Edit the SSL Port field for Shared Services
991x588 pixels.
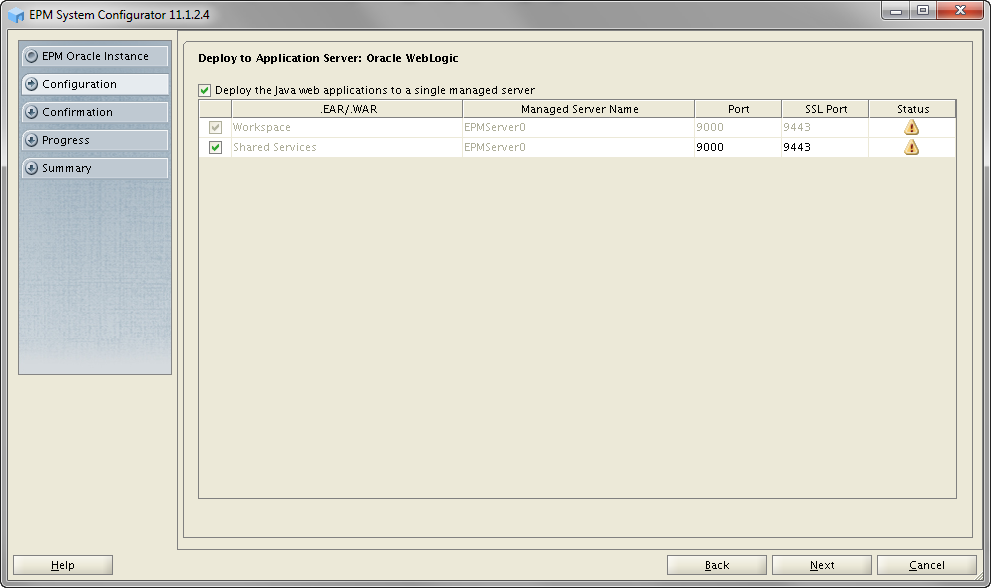click(825, 147)
